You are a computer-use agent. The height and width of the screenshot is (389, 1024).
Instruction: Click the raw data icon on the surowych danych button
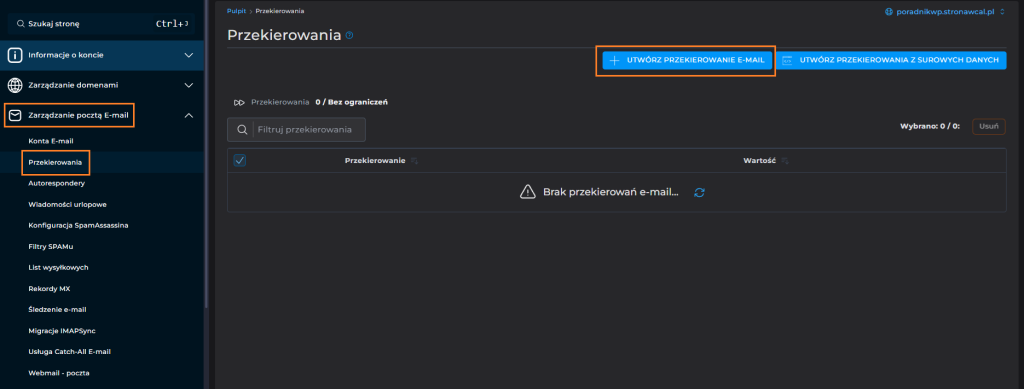point(787,60)
